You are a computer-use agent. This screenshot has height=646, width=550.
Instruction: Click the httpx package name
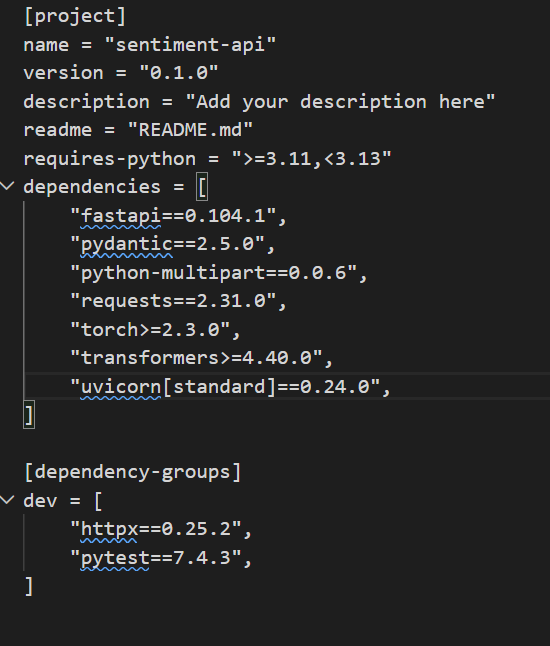click(x=109, y=529)
